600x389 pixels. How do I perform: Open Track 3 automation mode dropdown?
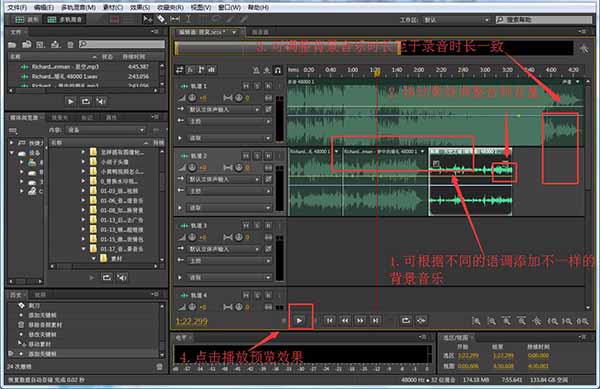[230, 277]
